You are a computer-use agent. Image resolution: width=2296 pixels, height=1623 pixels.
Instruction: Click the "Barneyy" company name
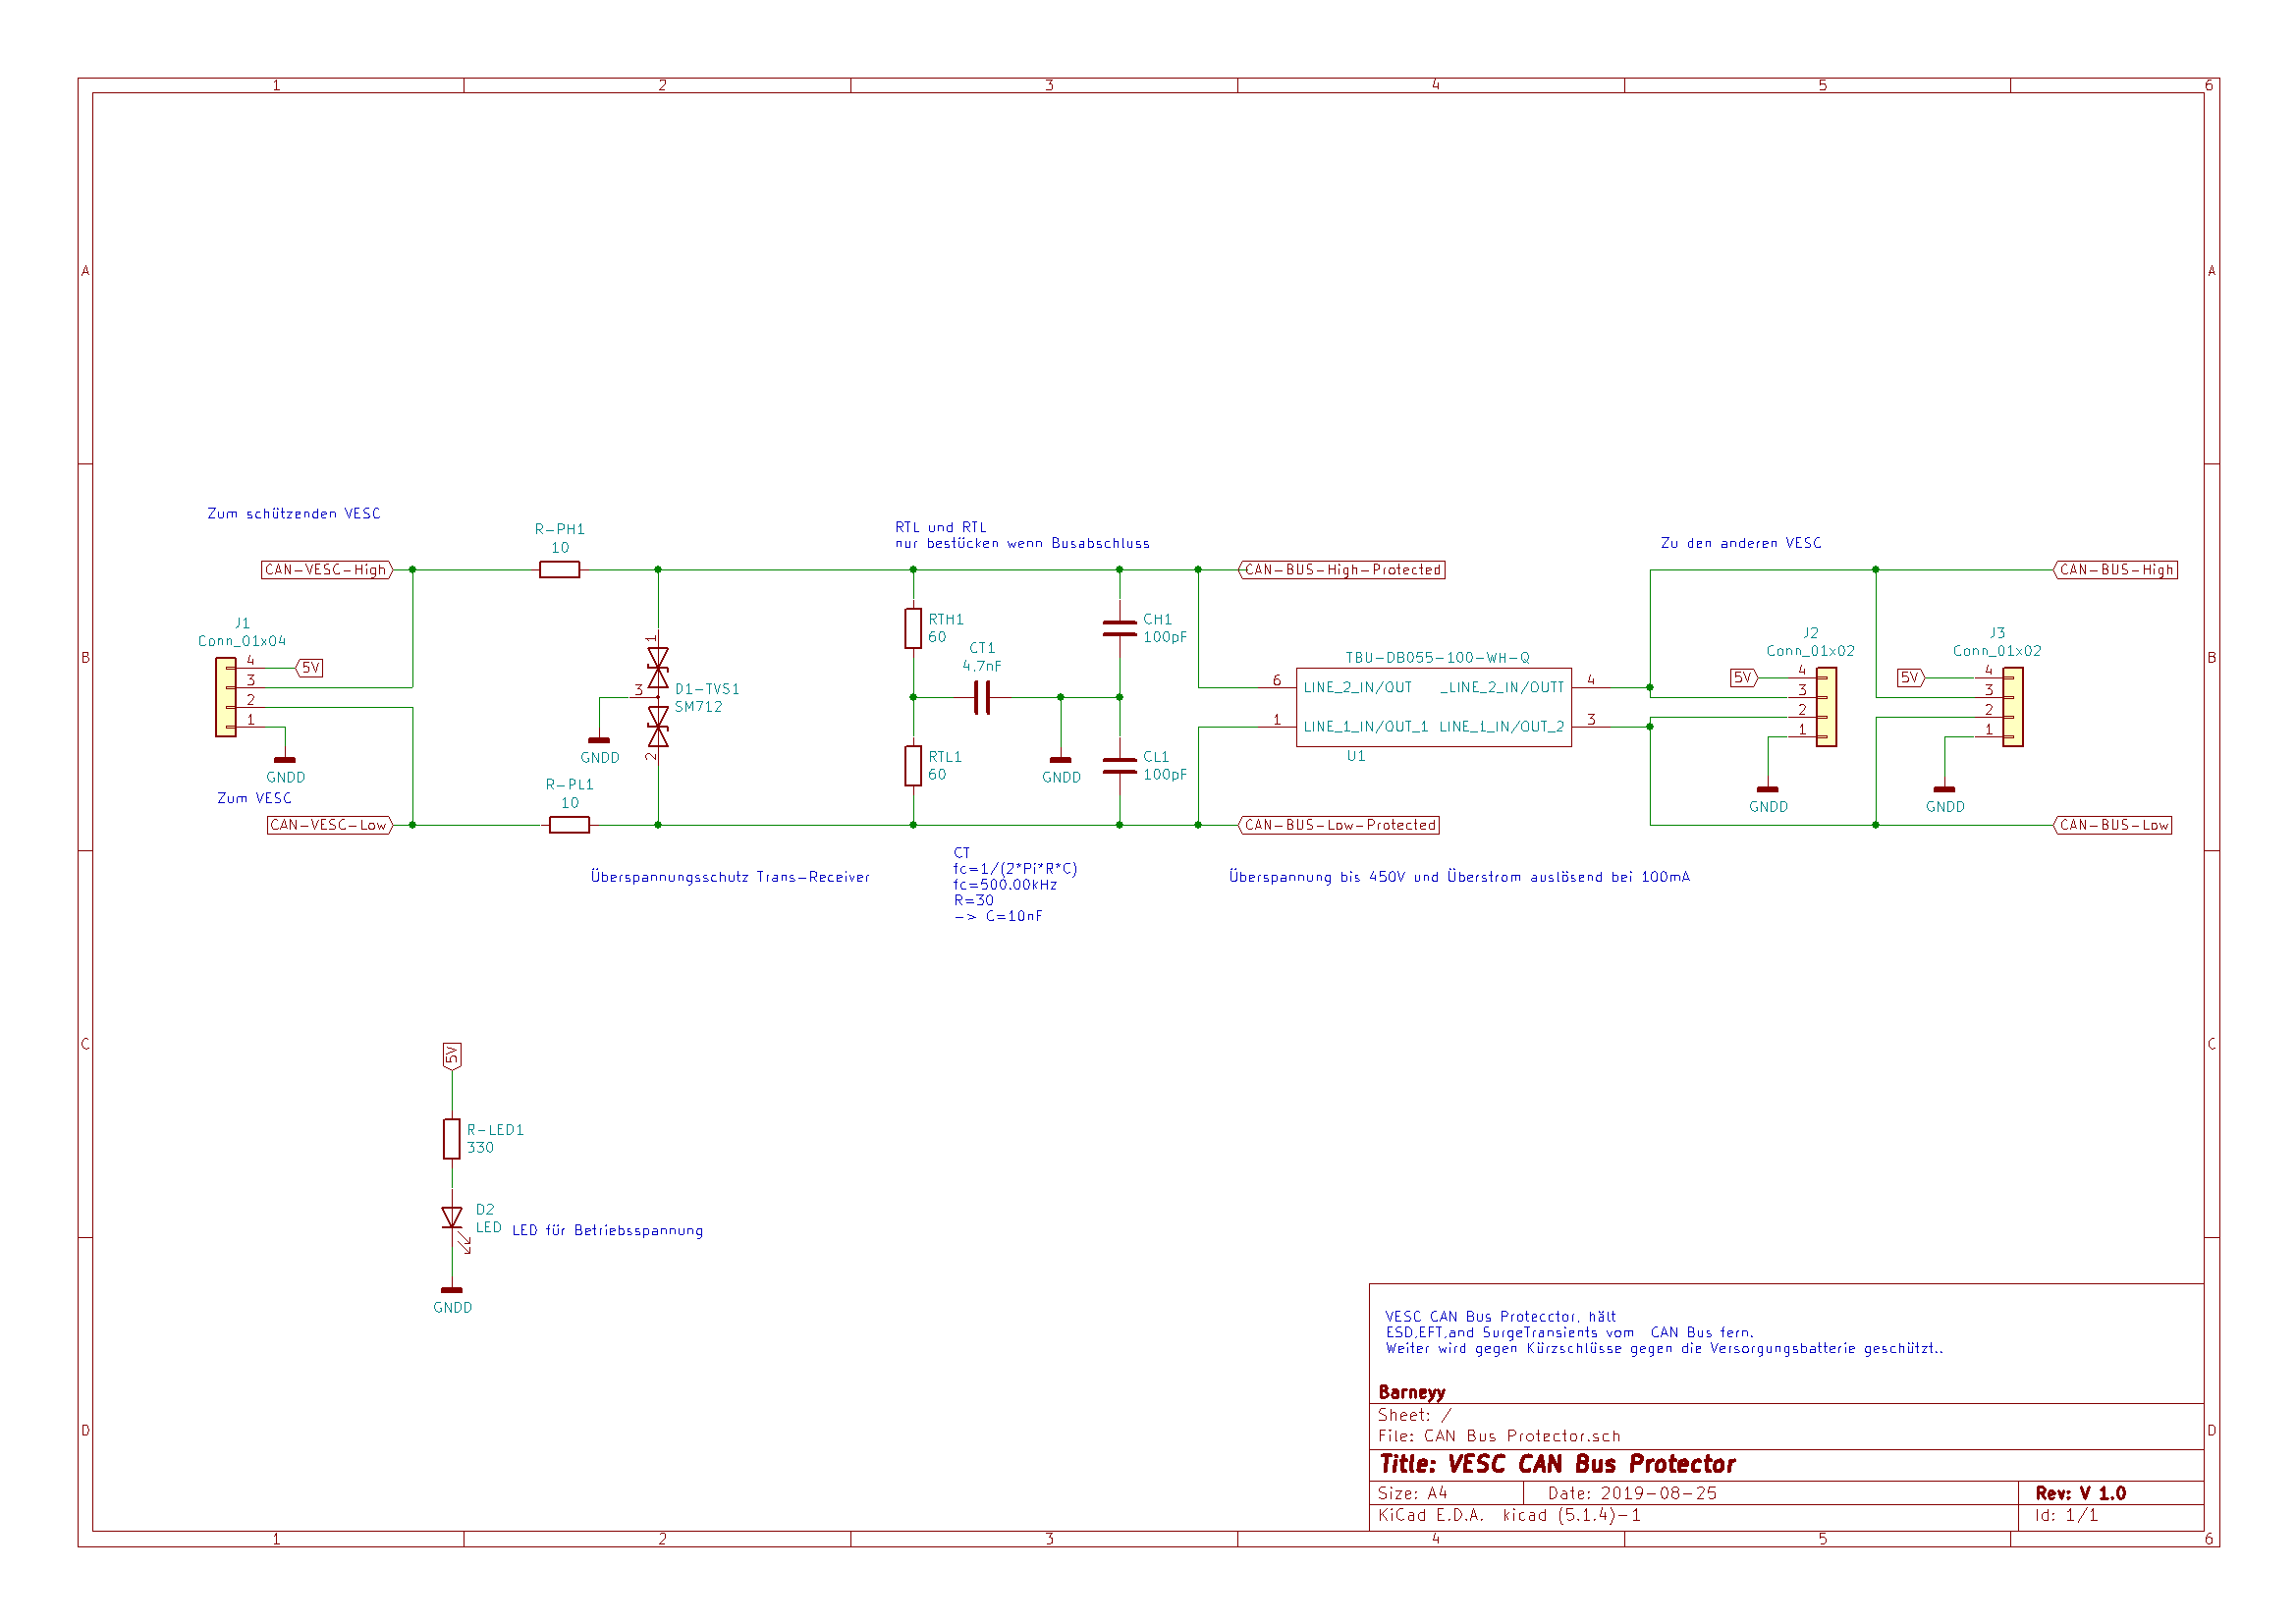point(1411,1392)
